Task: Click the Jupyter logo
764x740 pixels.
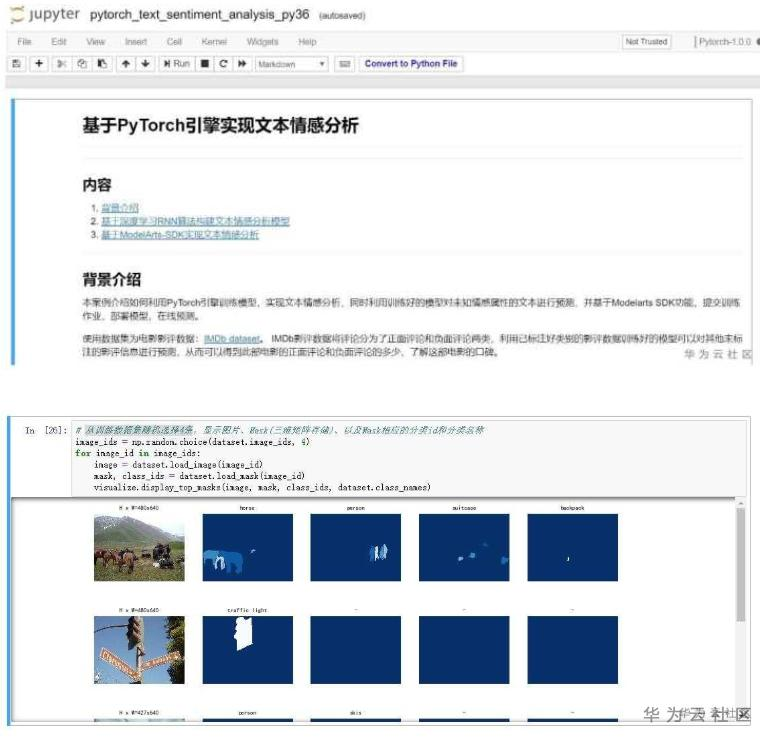Action: [x=44, y=15]
